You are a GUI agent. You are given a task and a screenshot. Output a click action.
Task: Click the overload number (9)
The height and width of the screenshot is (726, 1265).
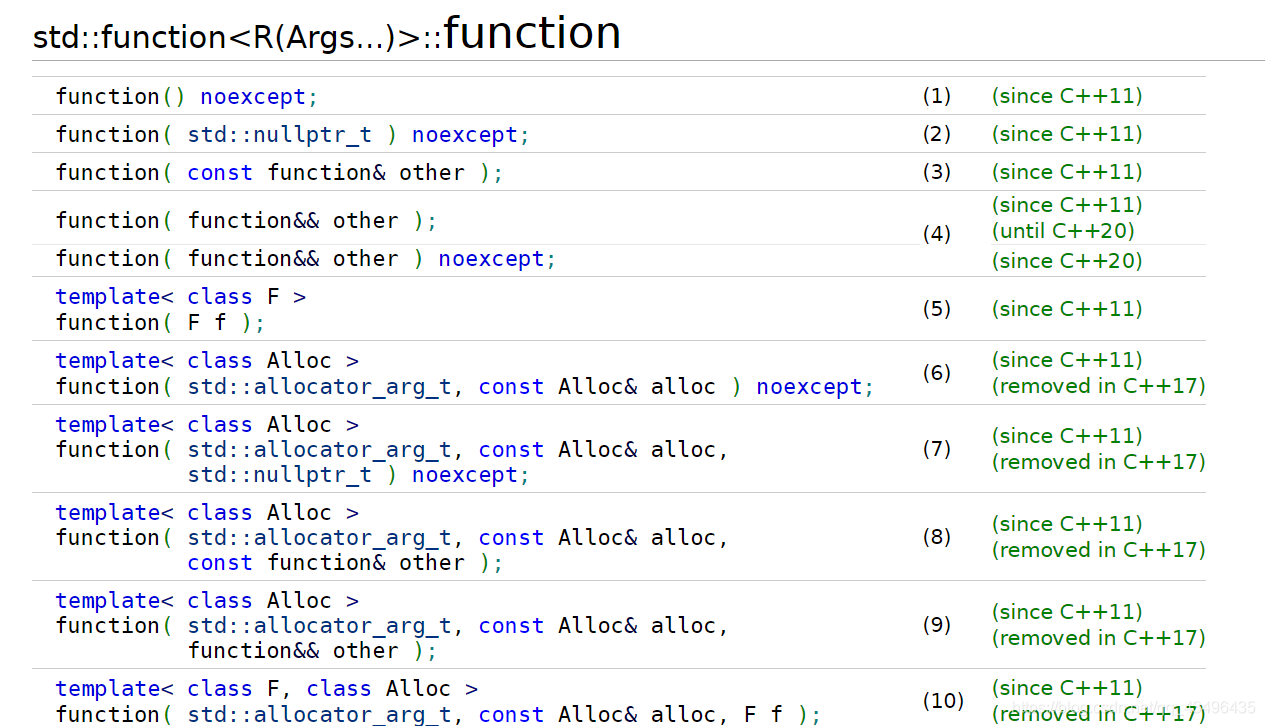tap(937, 625)
